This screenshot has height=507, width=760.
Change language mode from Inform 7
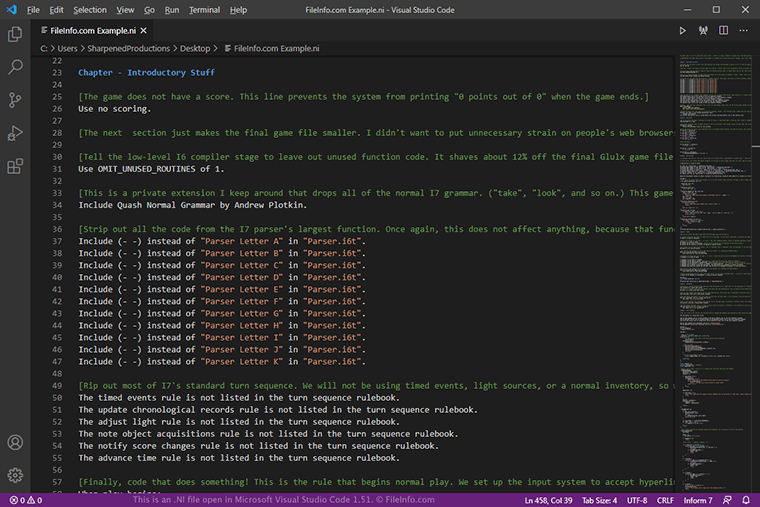697,499
